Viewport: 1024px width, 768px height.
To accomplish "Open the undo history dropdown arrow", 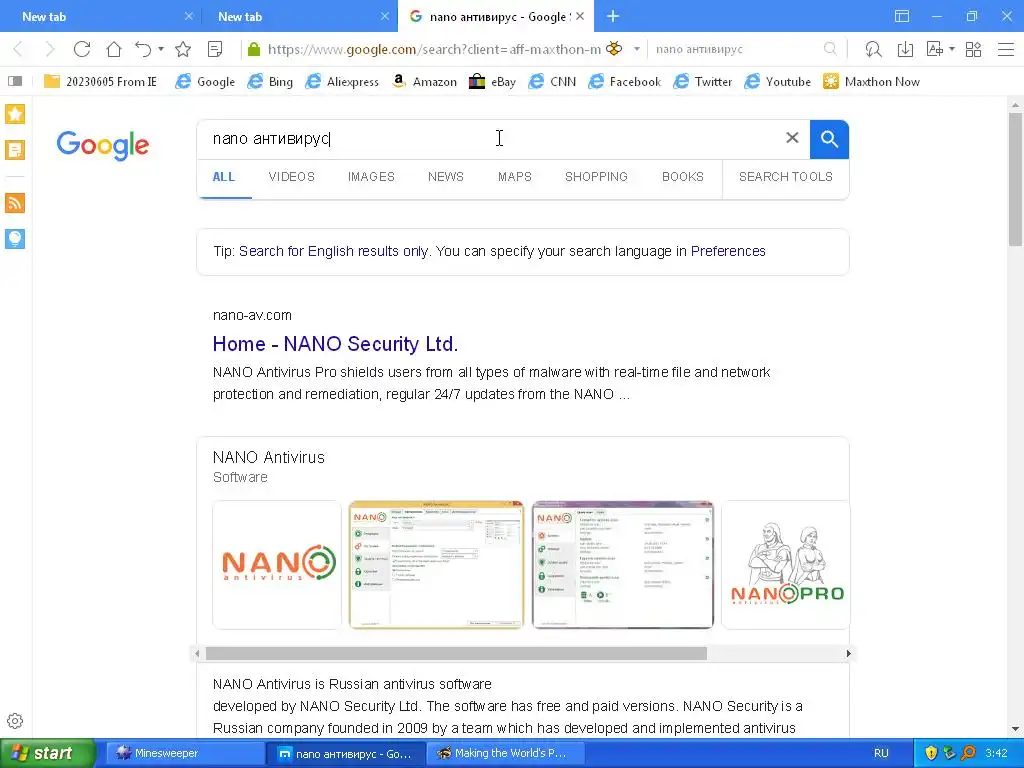I will 161,49.
